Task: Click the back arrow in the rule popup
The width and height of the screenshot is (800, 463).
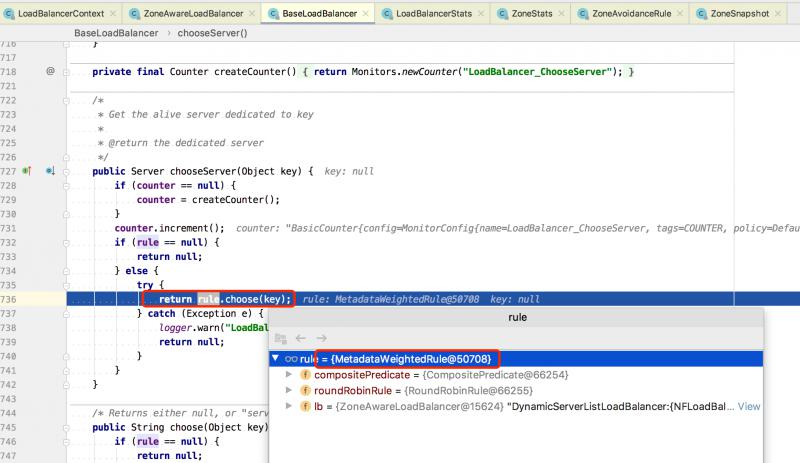Action: click(301, 338)
